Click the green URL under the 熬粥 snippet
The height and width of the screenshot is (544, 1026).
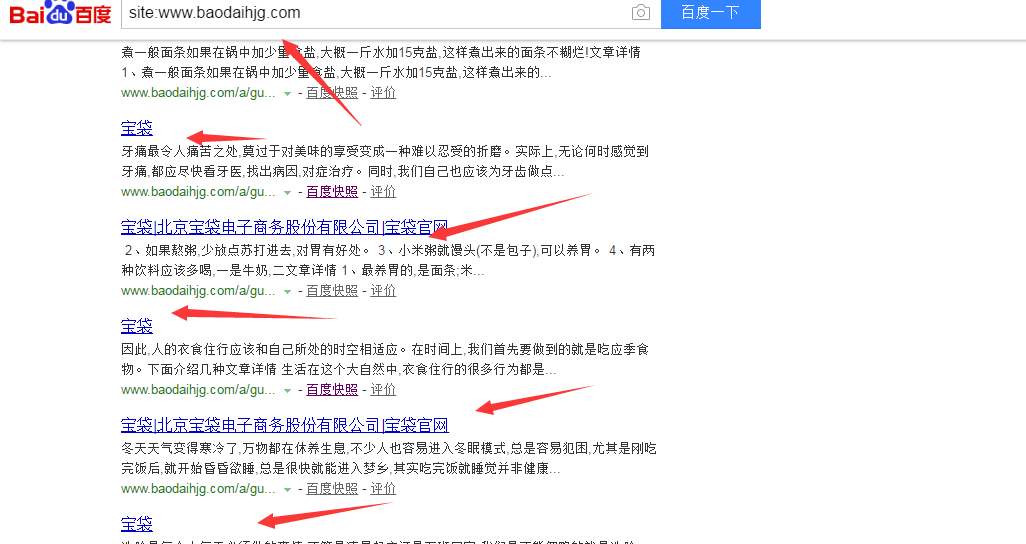coord(198,291)
